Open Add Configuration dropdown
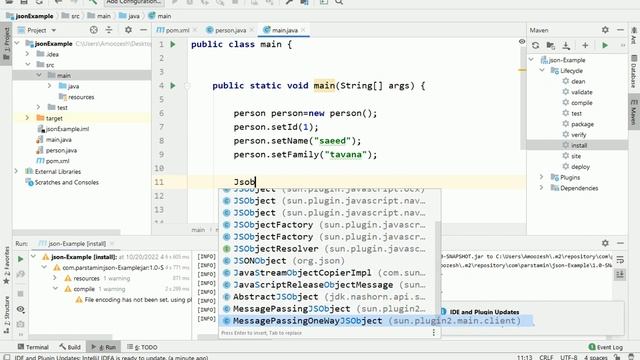The height and width of the screenshot is (360, 640). pos(134,2)
